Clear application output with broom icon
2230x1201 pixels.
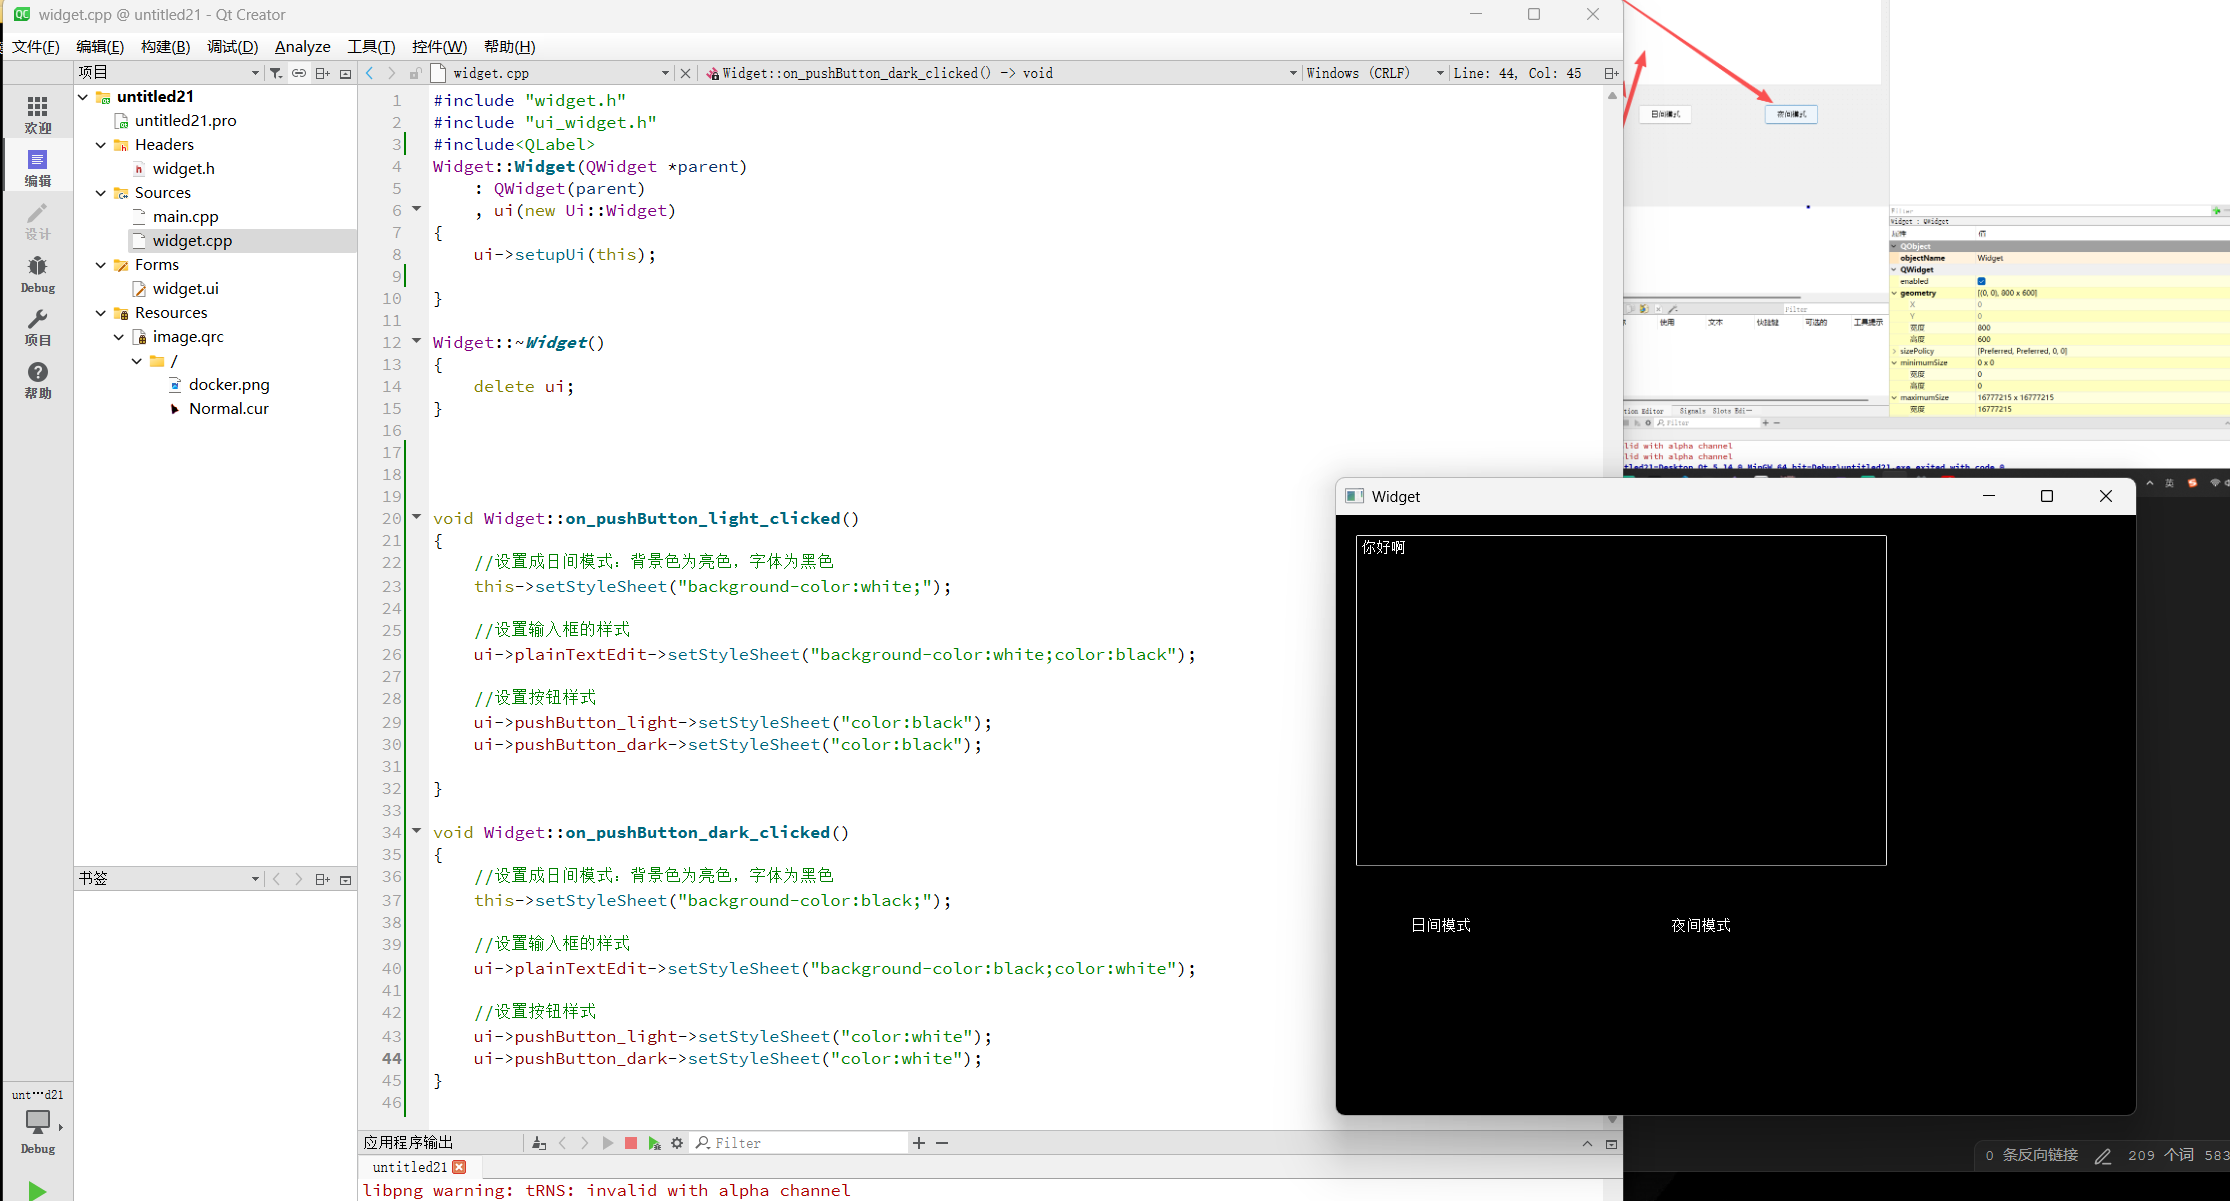coord(539,1143)
